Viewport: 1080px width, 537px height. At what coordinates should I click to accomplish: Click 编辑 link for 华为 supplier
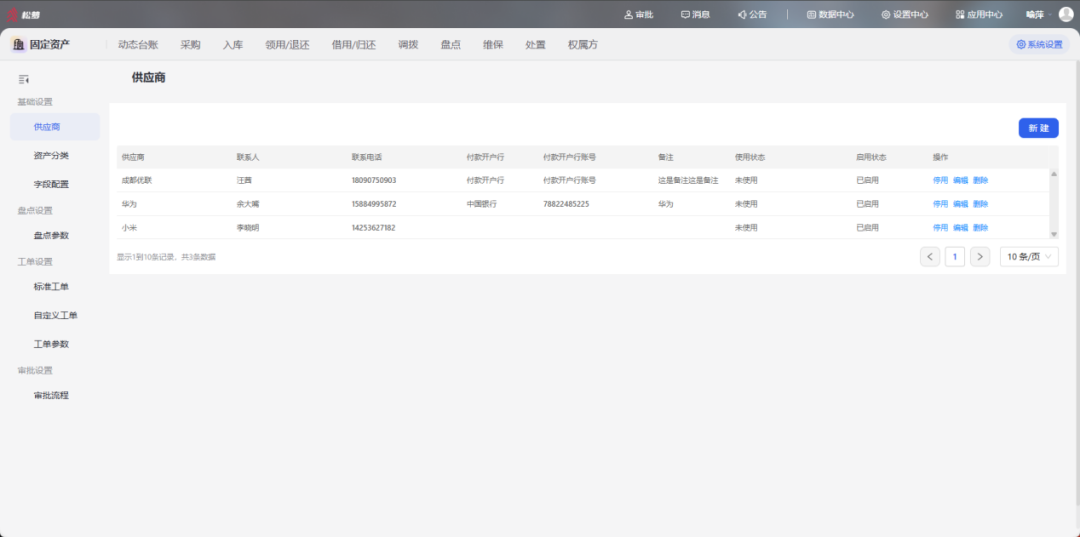click(960, 204)
